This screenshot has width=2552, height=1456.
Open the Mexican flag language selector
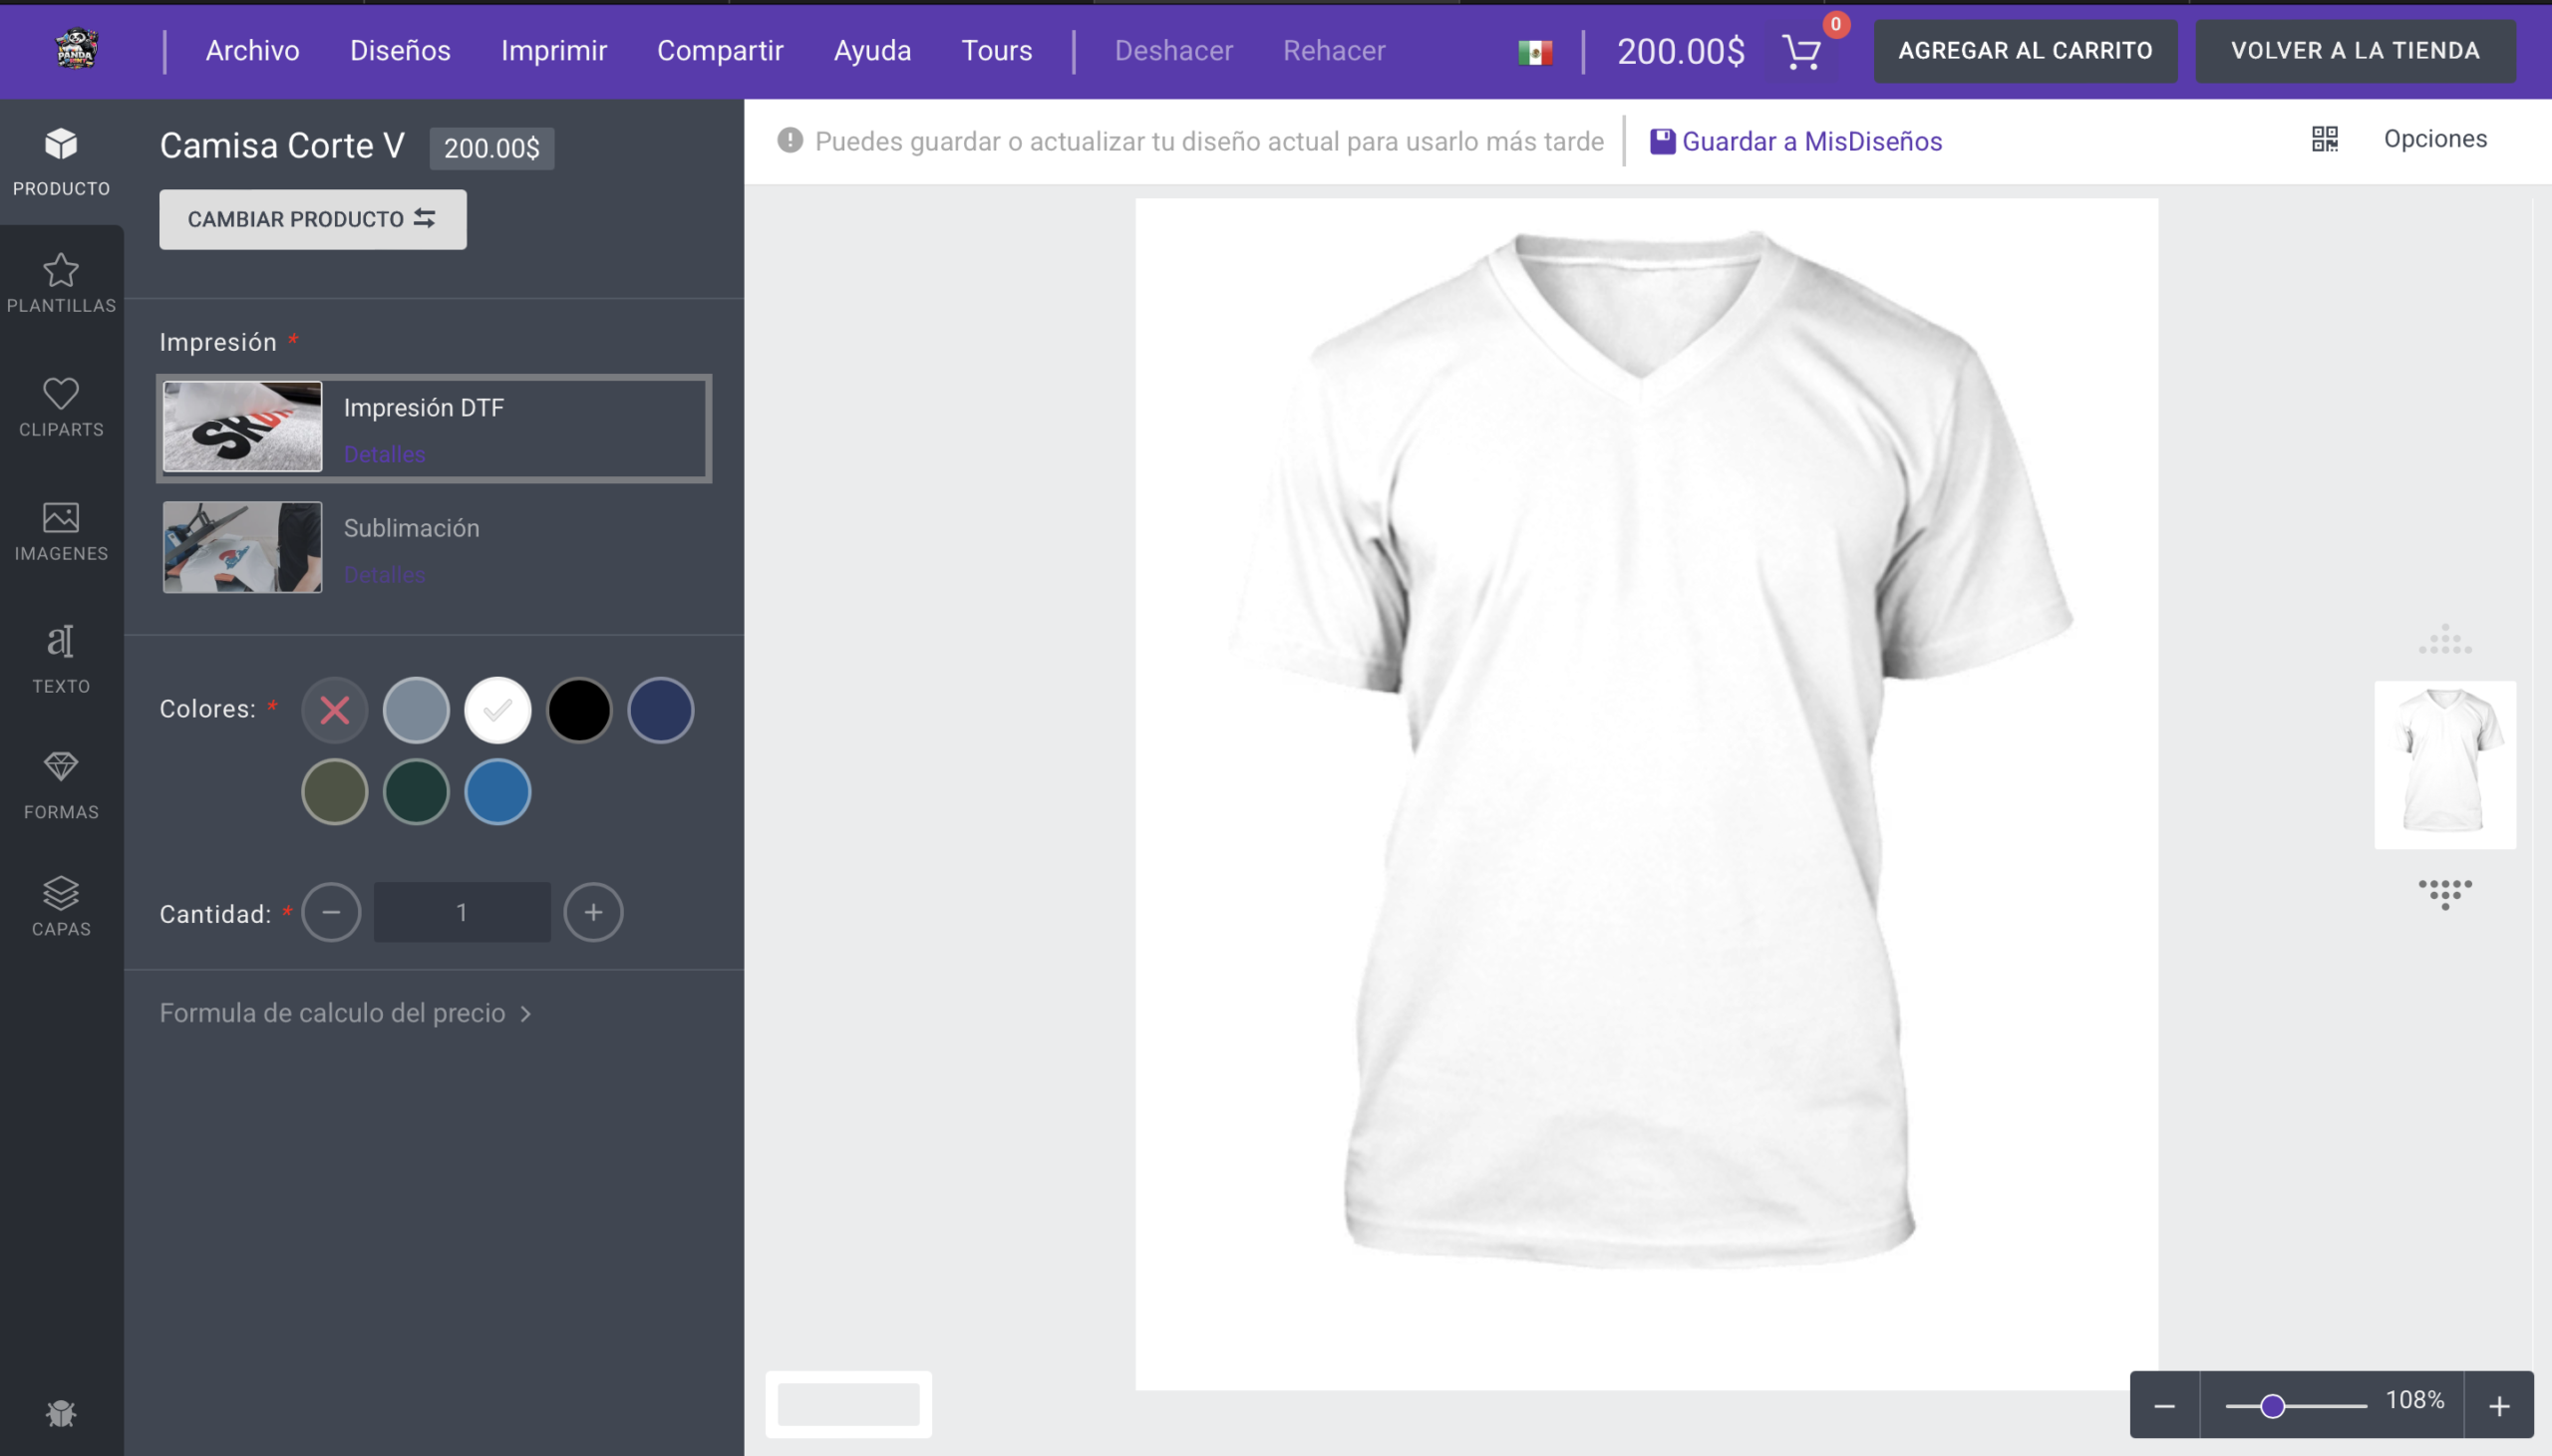coord(1534,52)
